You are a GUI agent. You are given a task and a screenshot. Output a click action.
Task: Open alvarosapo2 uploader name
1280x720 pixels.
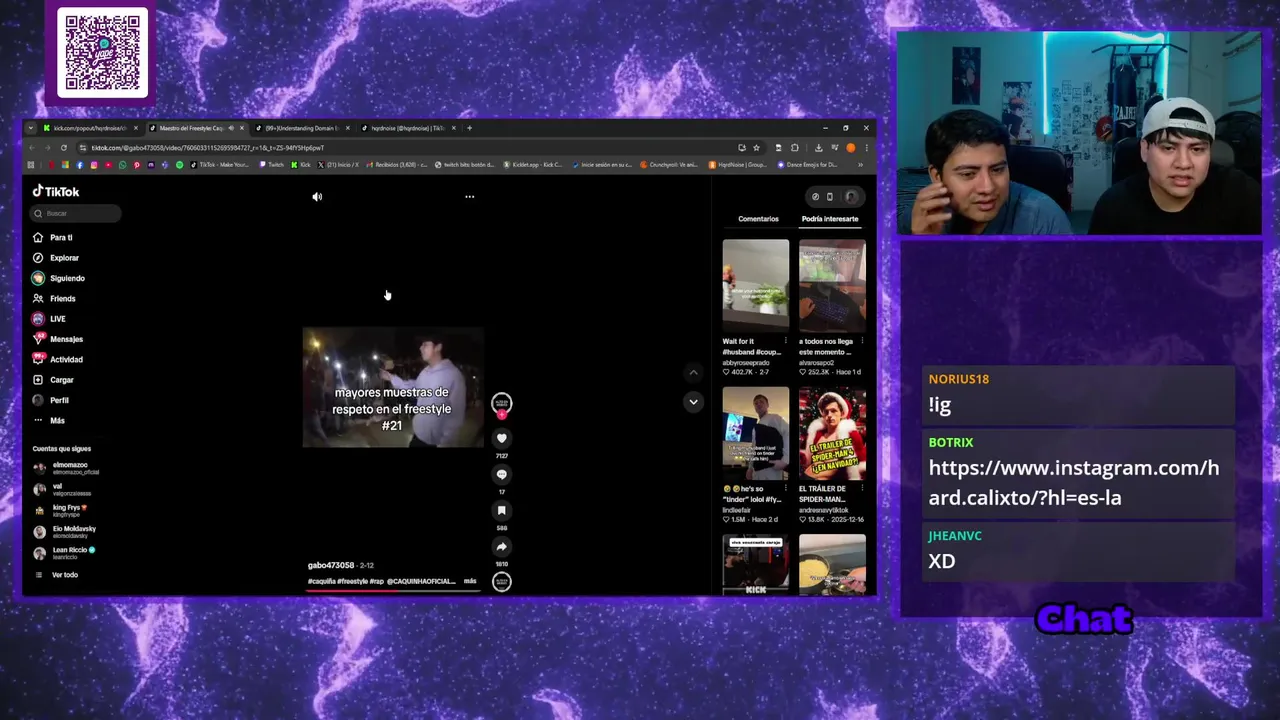point(817,363)
